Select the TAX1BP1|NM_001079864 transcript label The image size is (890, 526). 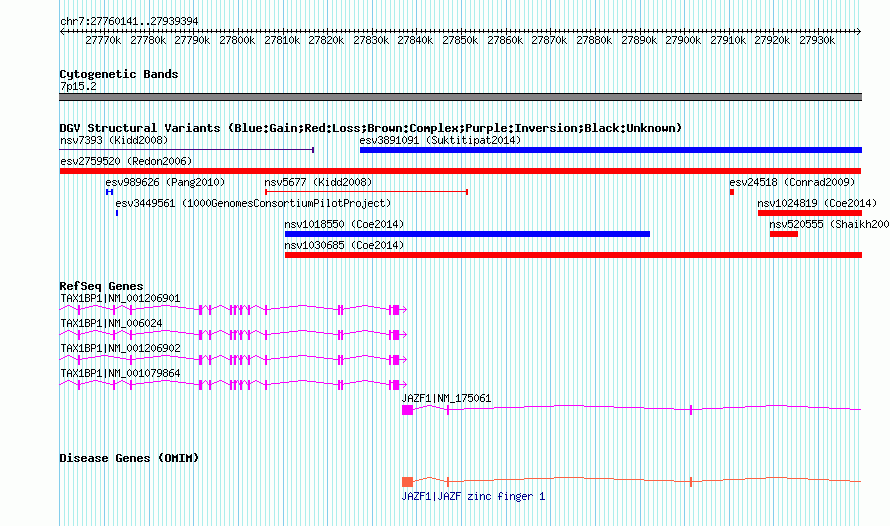pos(120,373)
